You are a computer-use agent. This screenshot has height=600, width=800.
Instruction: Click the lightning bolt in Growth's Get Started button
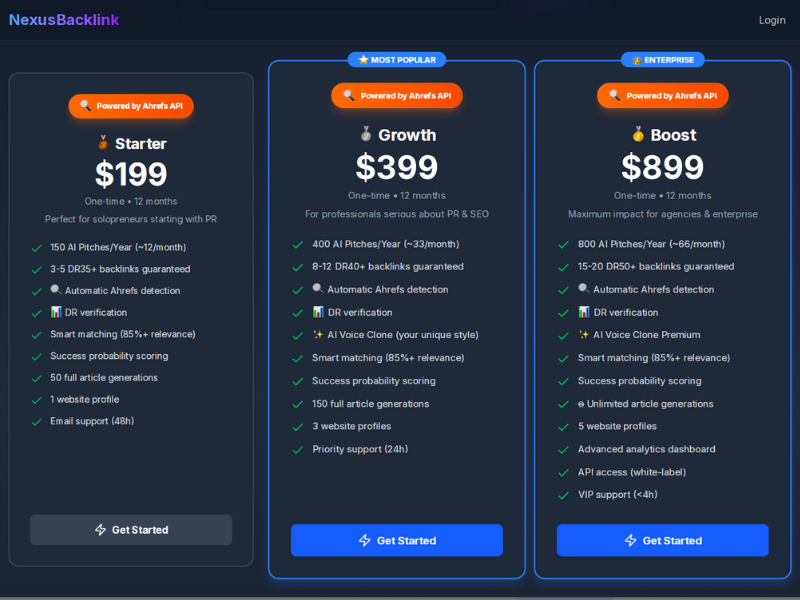pos(364,540)
